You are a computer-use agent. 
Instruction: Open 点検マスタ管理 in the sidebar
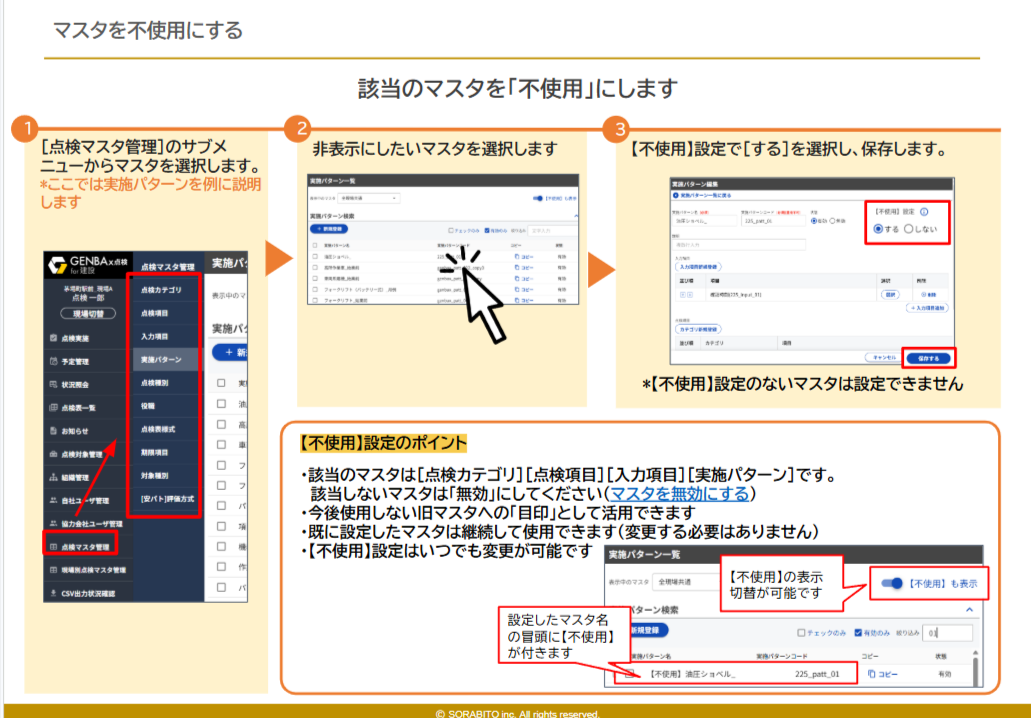[x=83, y=546]
